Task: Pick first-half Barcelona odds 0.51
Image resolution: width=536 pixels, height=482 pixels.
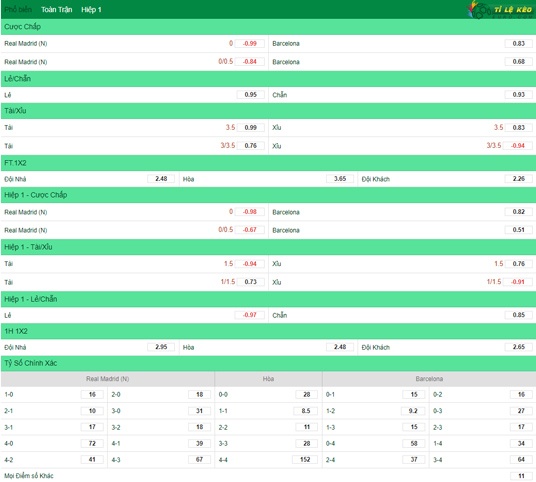Action: 518,230
